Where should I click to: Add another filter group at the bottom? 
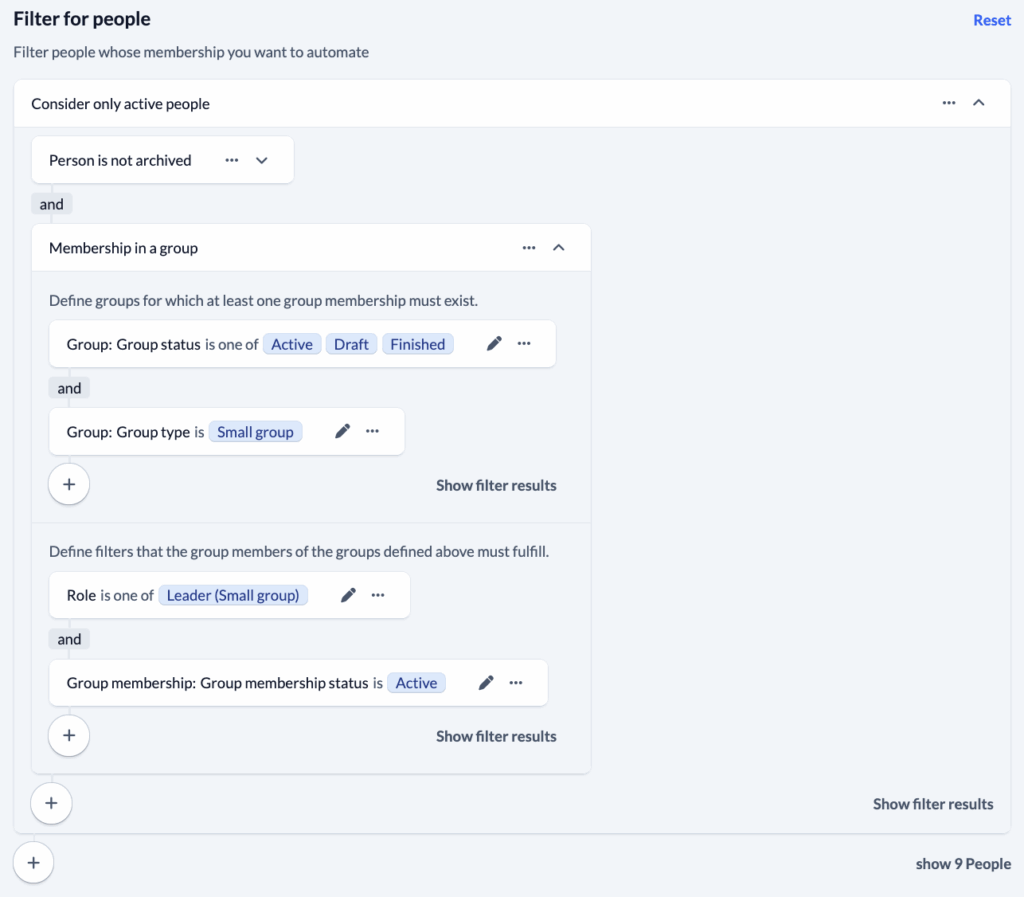coord(34,861)
